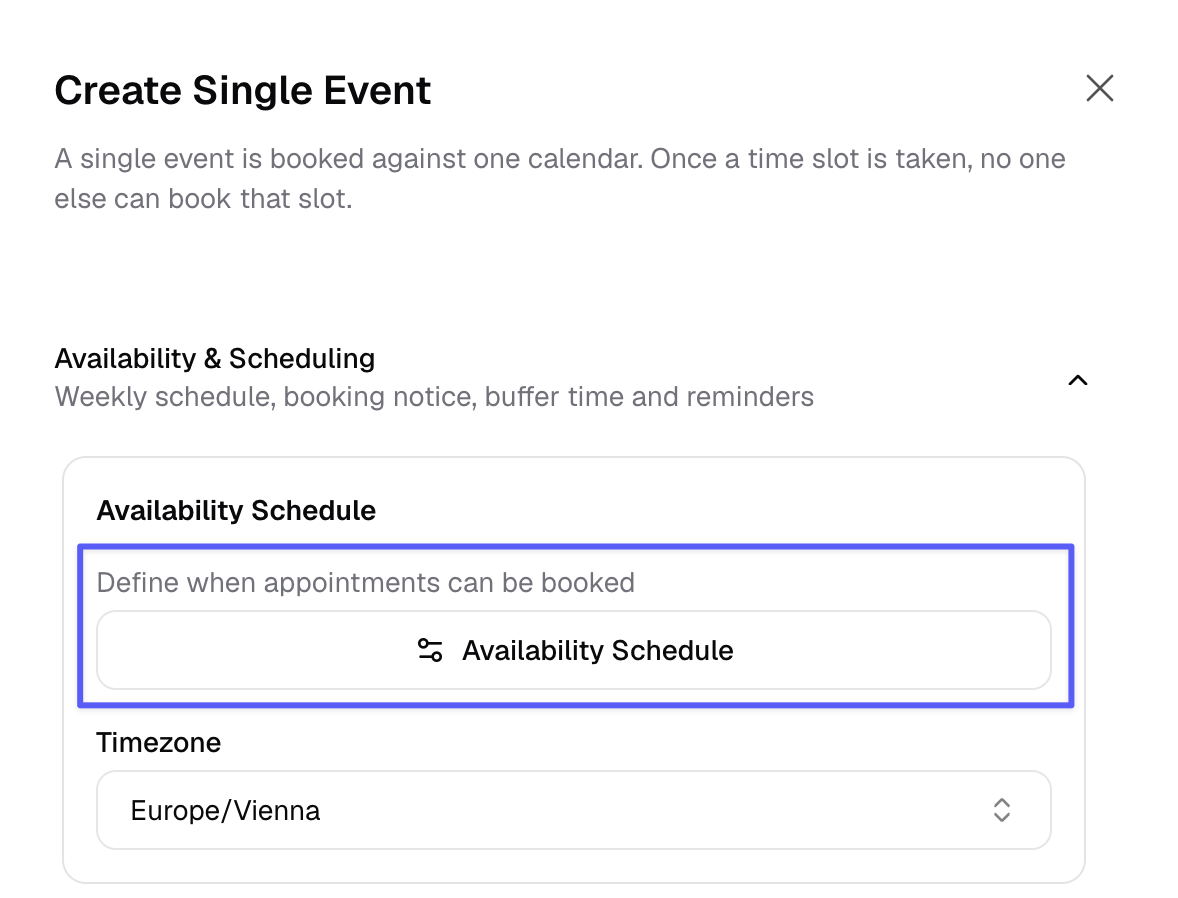Collapse the Availability & Scheduling section chevron
This screenshot has height=898, width=1178.
tap(1077, 380)
